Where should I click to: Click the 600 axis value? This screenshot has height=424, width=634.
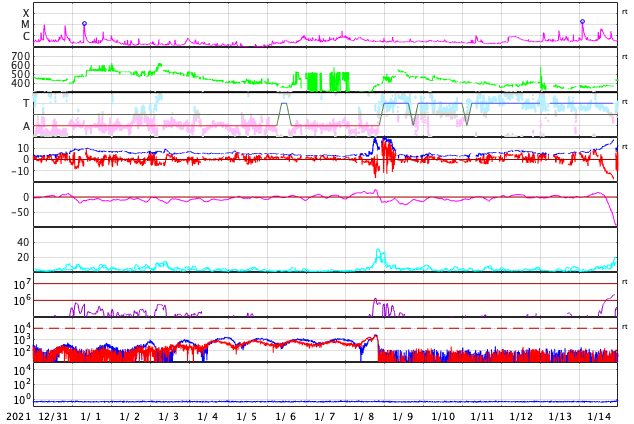(x=21, y=65)
